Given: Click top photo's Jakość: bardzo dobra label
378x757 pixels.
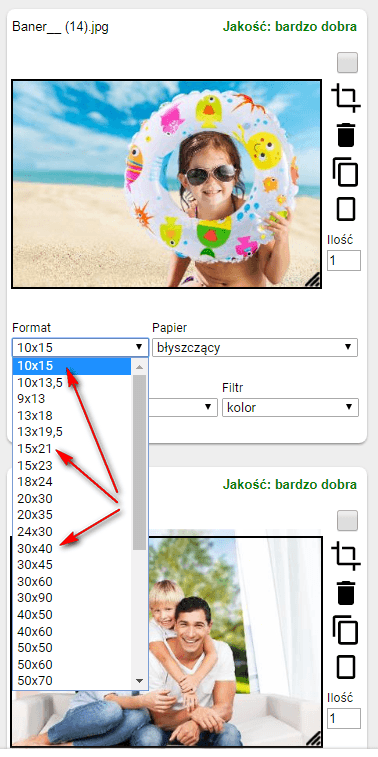Looking at the screenshot, I should click(x=290, y=26).
